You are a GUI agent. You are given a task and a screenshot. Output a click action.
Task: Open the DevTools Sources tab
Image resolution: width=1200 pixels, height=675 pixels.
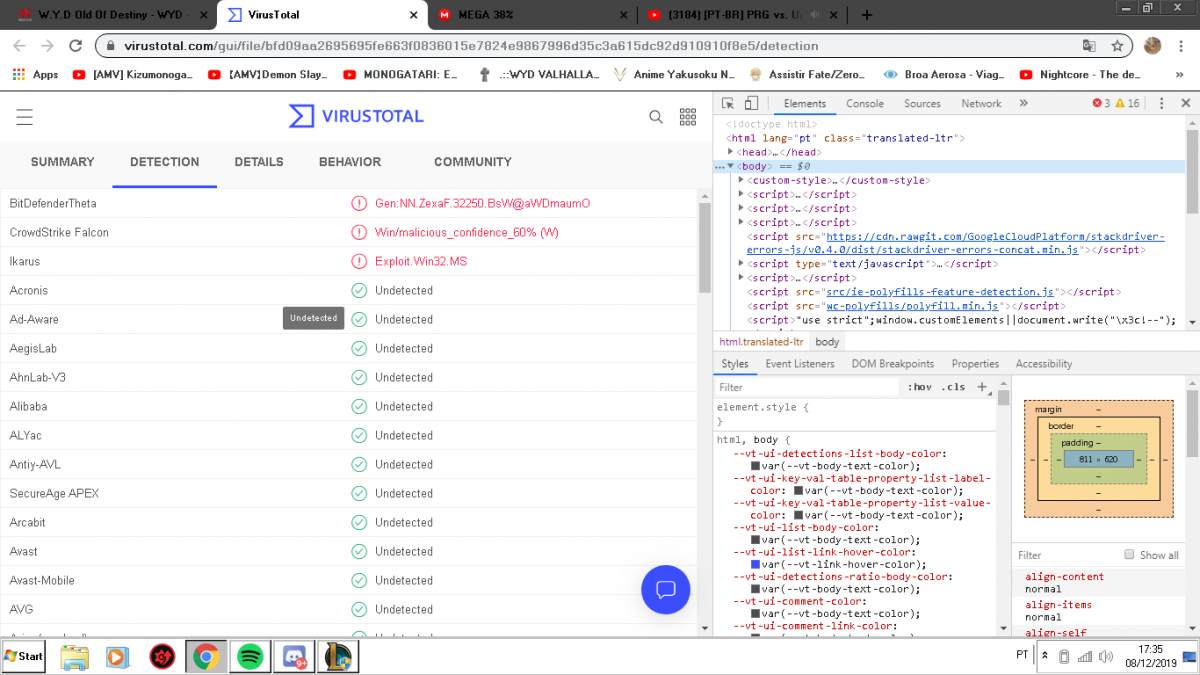coord(922,103)
